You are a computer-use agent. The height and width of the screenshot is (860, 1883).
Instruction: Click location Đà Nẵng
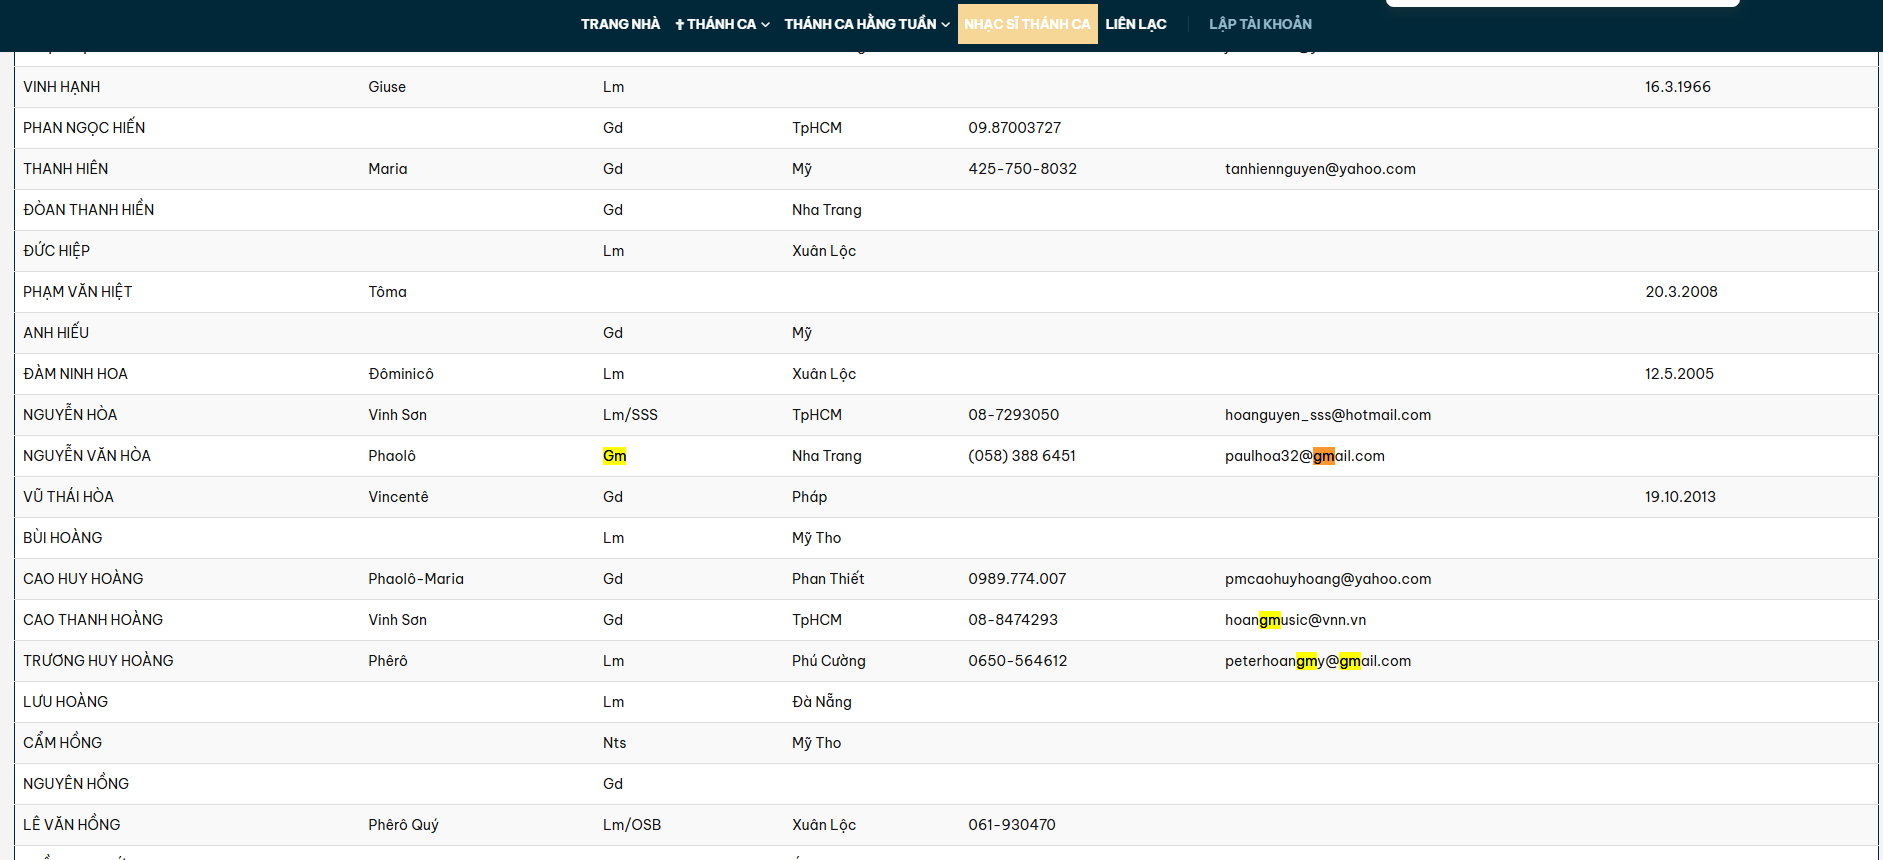[x=822, y=702]
